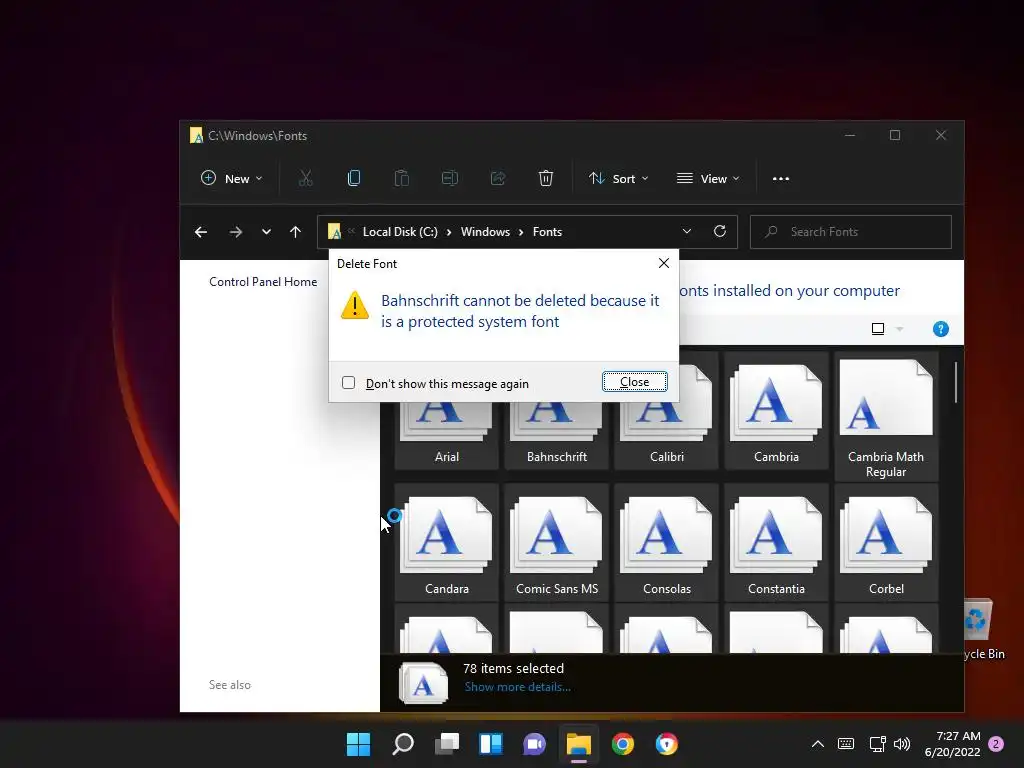Screen dimensions: 1024x768
Task: Click the Delete trash can icon
Action: click(546, 178)
